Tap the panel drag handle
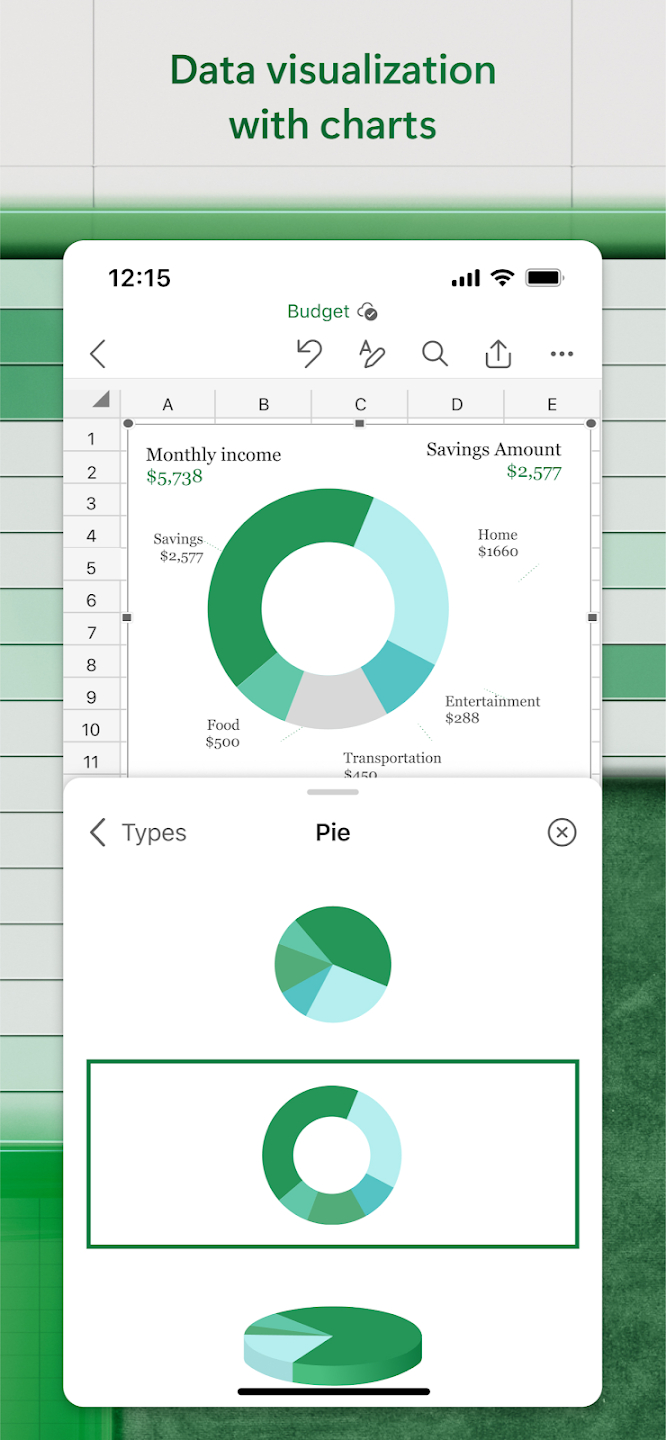 [x=332, y=792]
